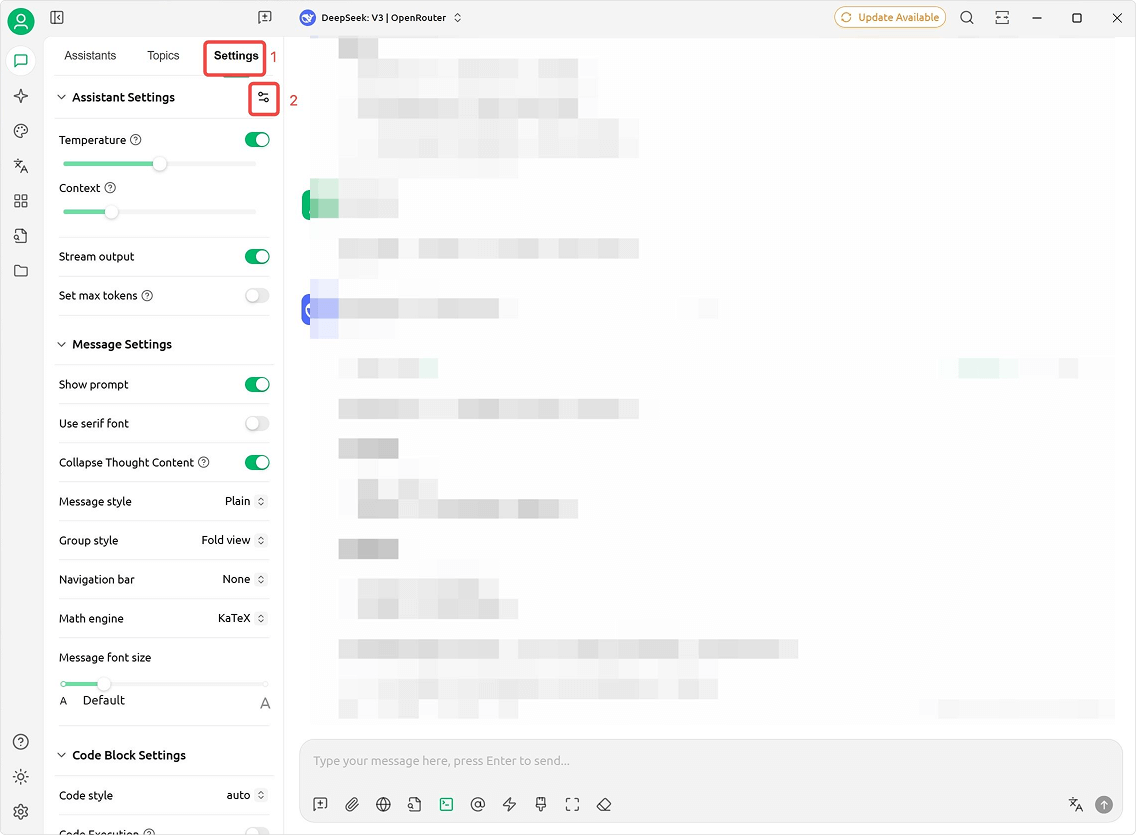The height and width of the screenshot is (835, 1136).
Task: Open the DeepSeek V3 model selector
Action: [381, 18]
